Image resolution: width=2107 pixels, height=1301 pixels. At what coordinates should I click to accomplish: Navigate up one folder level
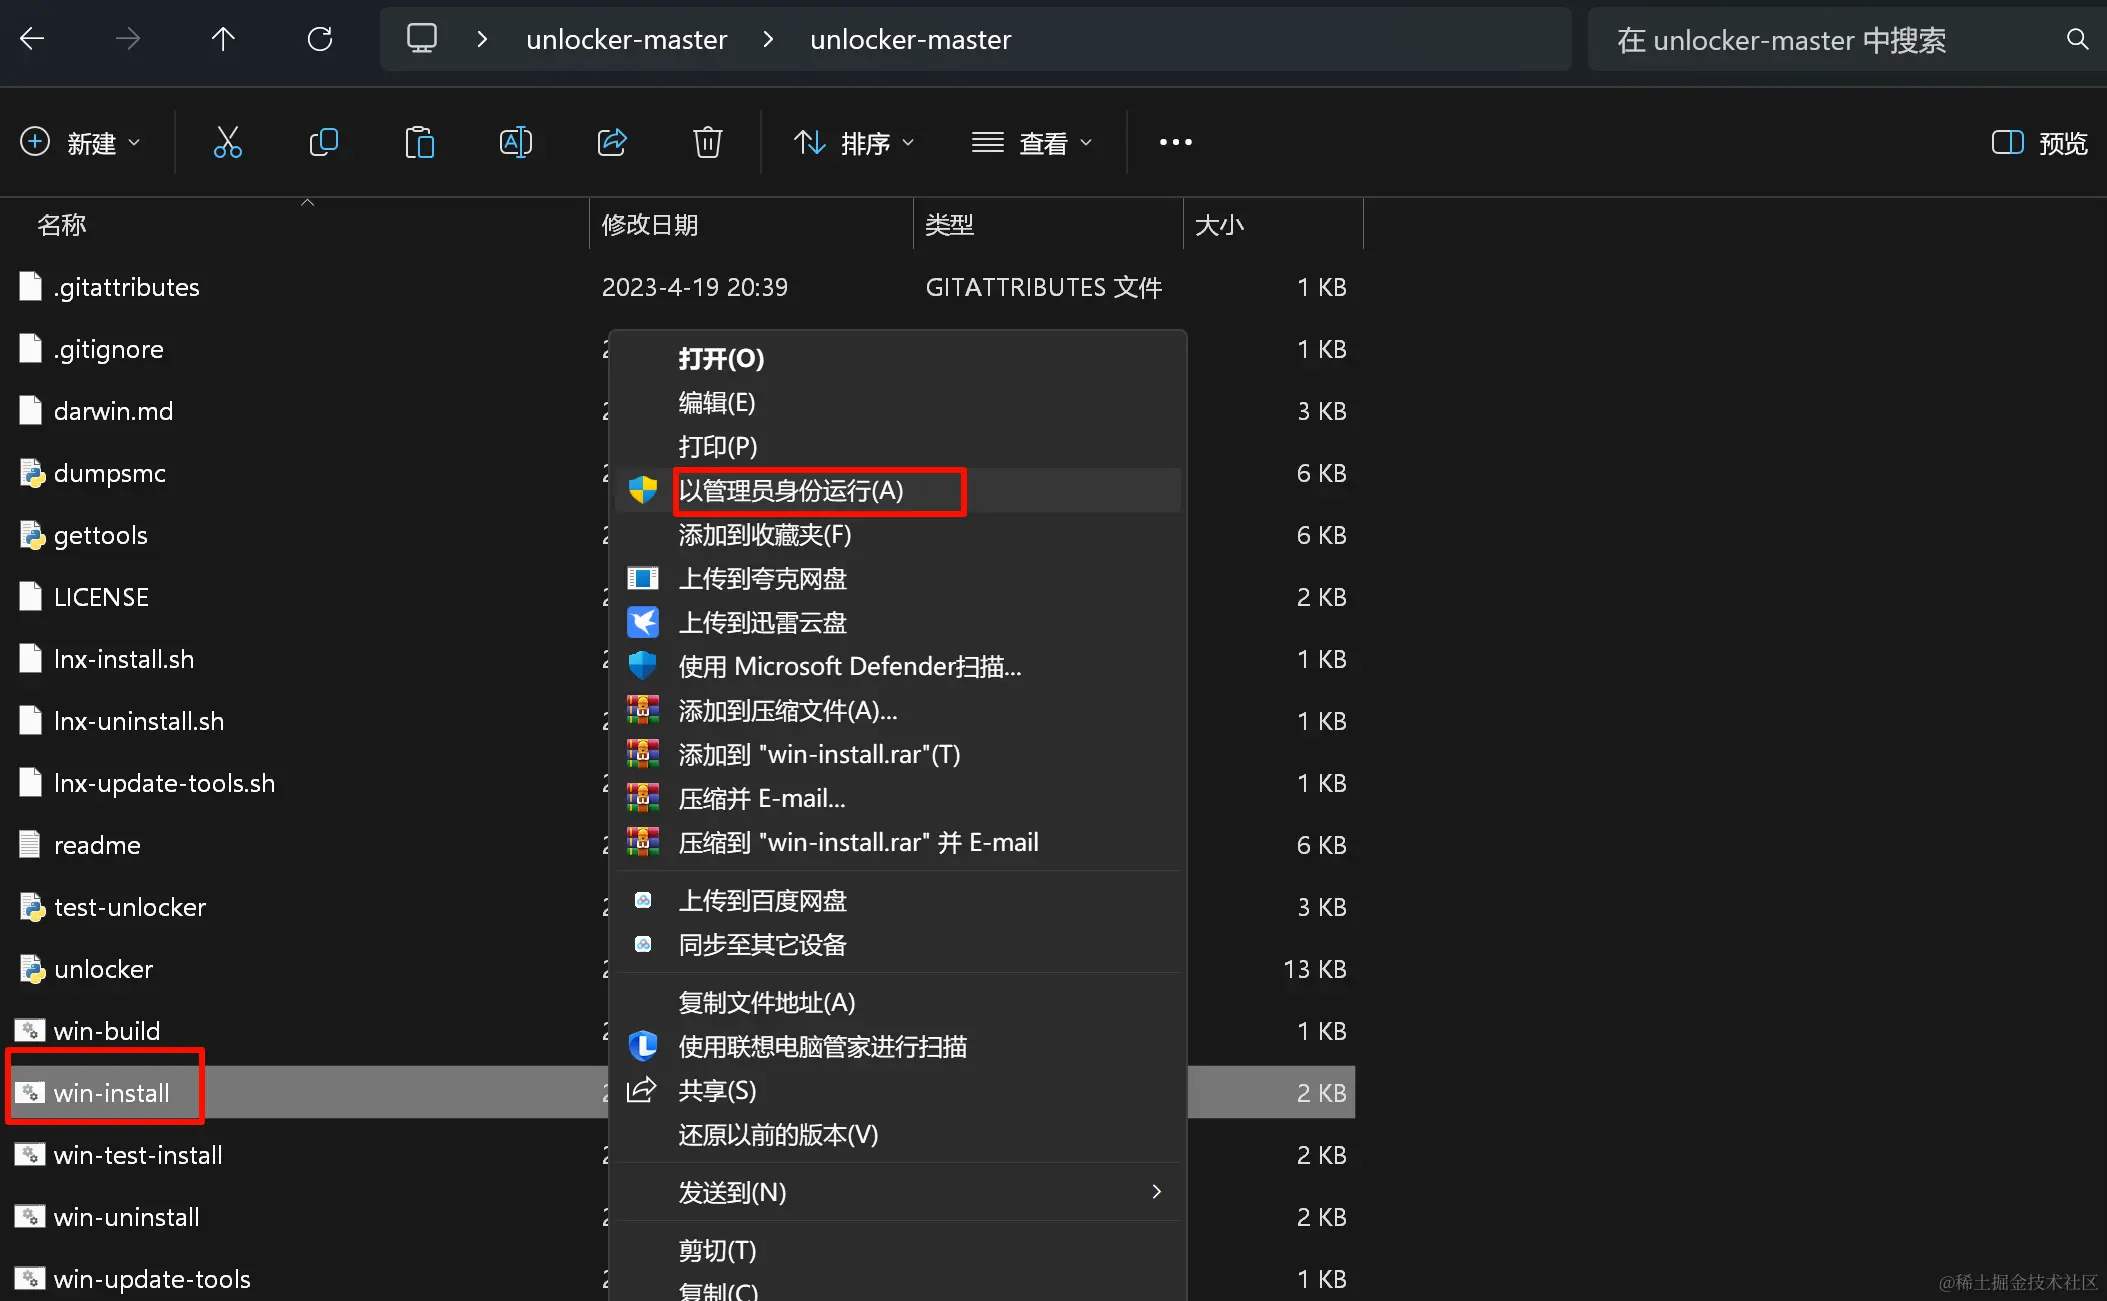coord(224,40)
